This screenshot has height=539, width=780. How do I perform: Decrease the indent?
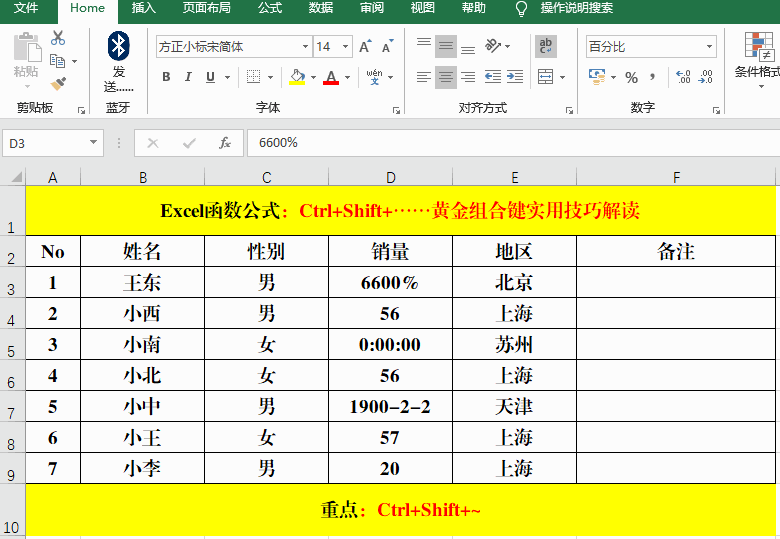point(492,77)
